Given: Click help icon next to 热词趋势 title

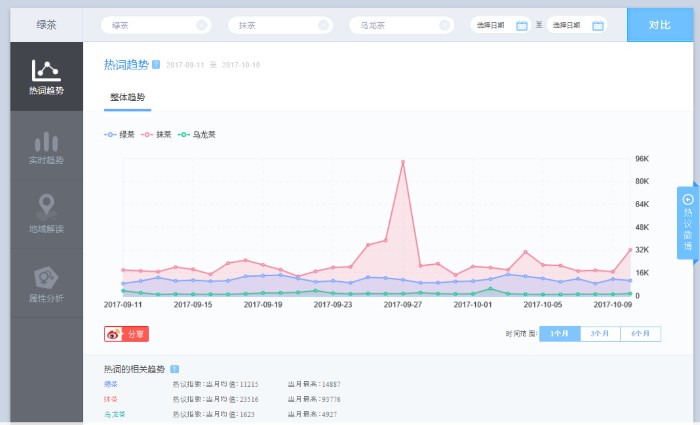Looking at the screenshot, I should (156, 65).
